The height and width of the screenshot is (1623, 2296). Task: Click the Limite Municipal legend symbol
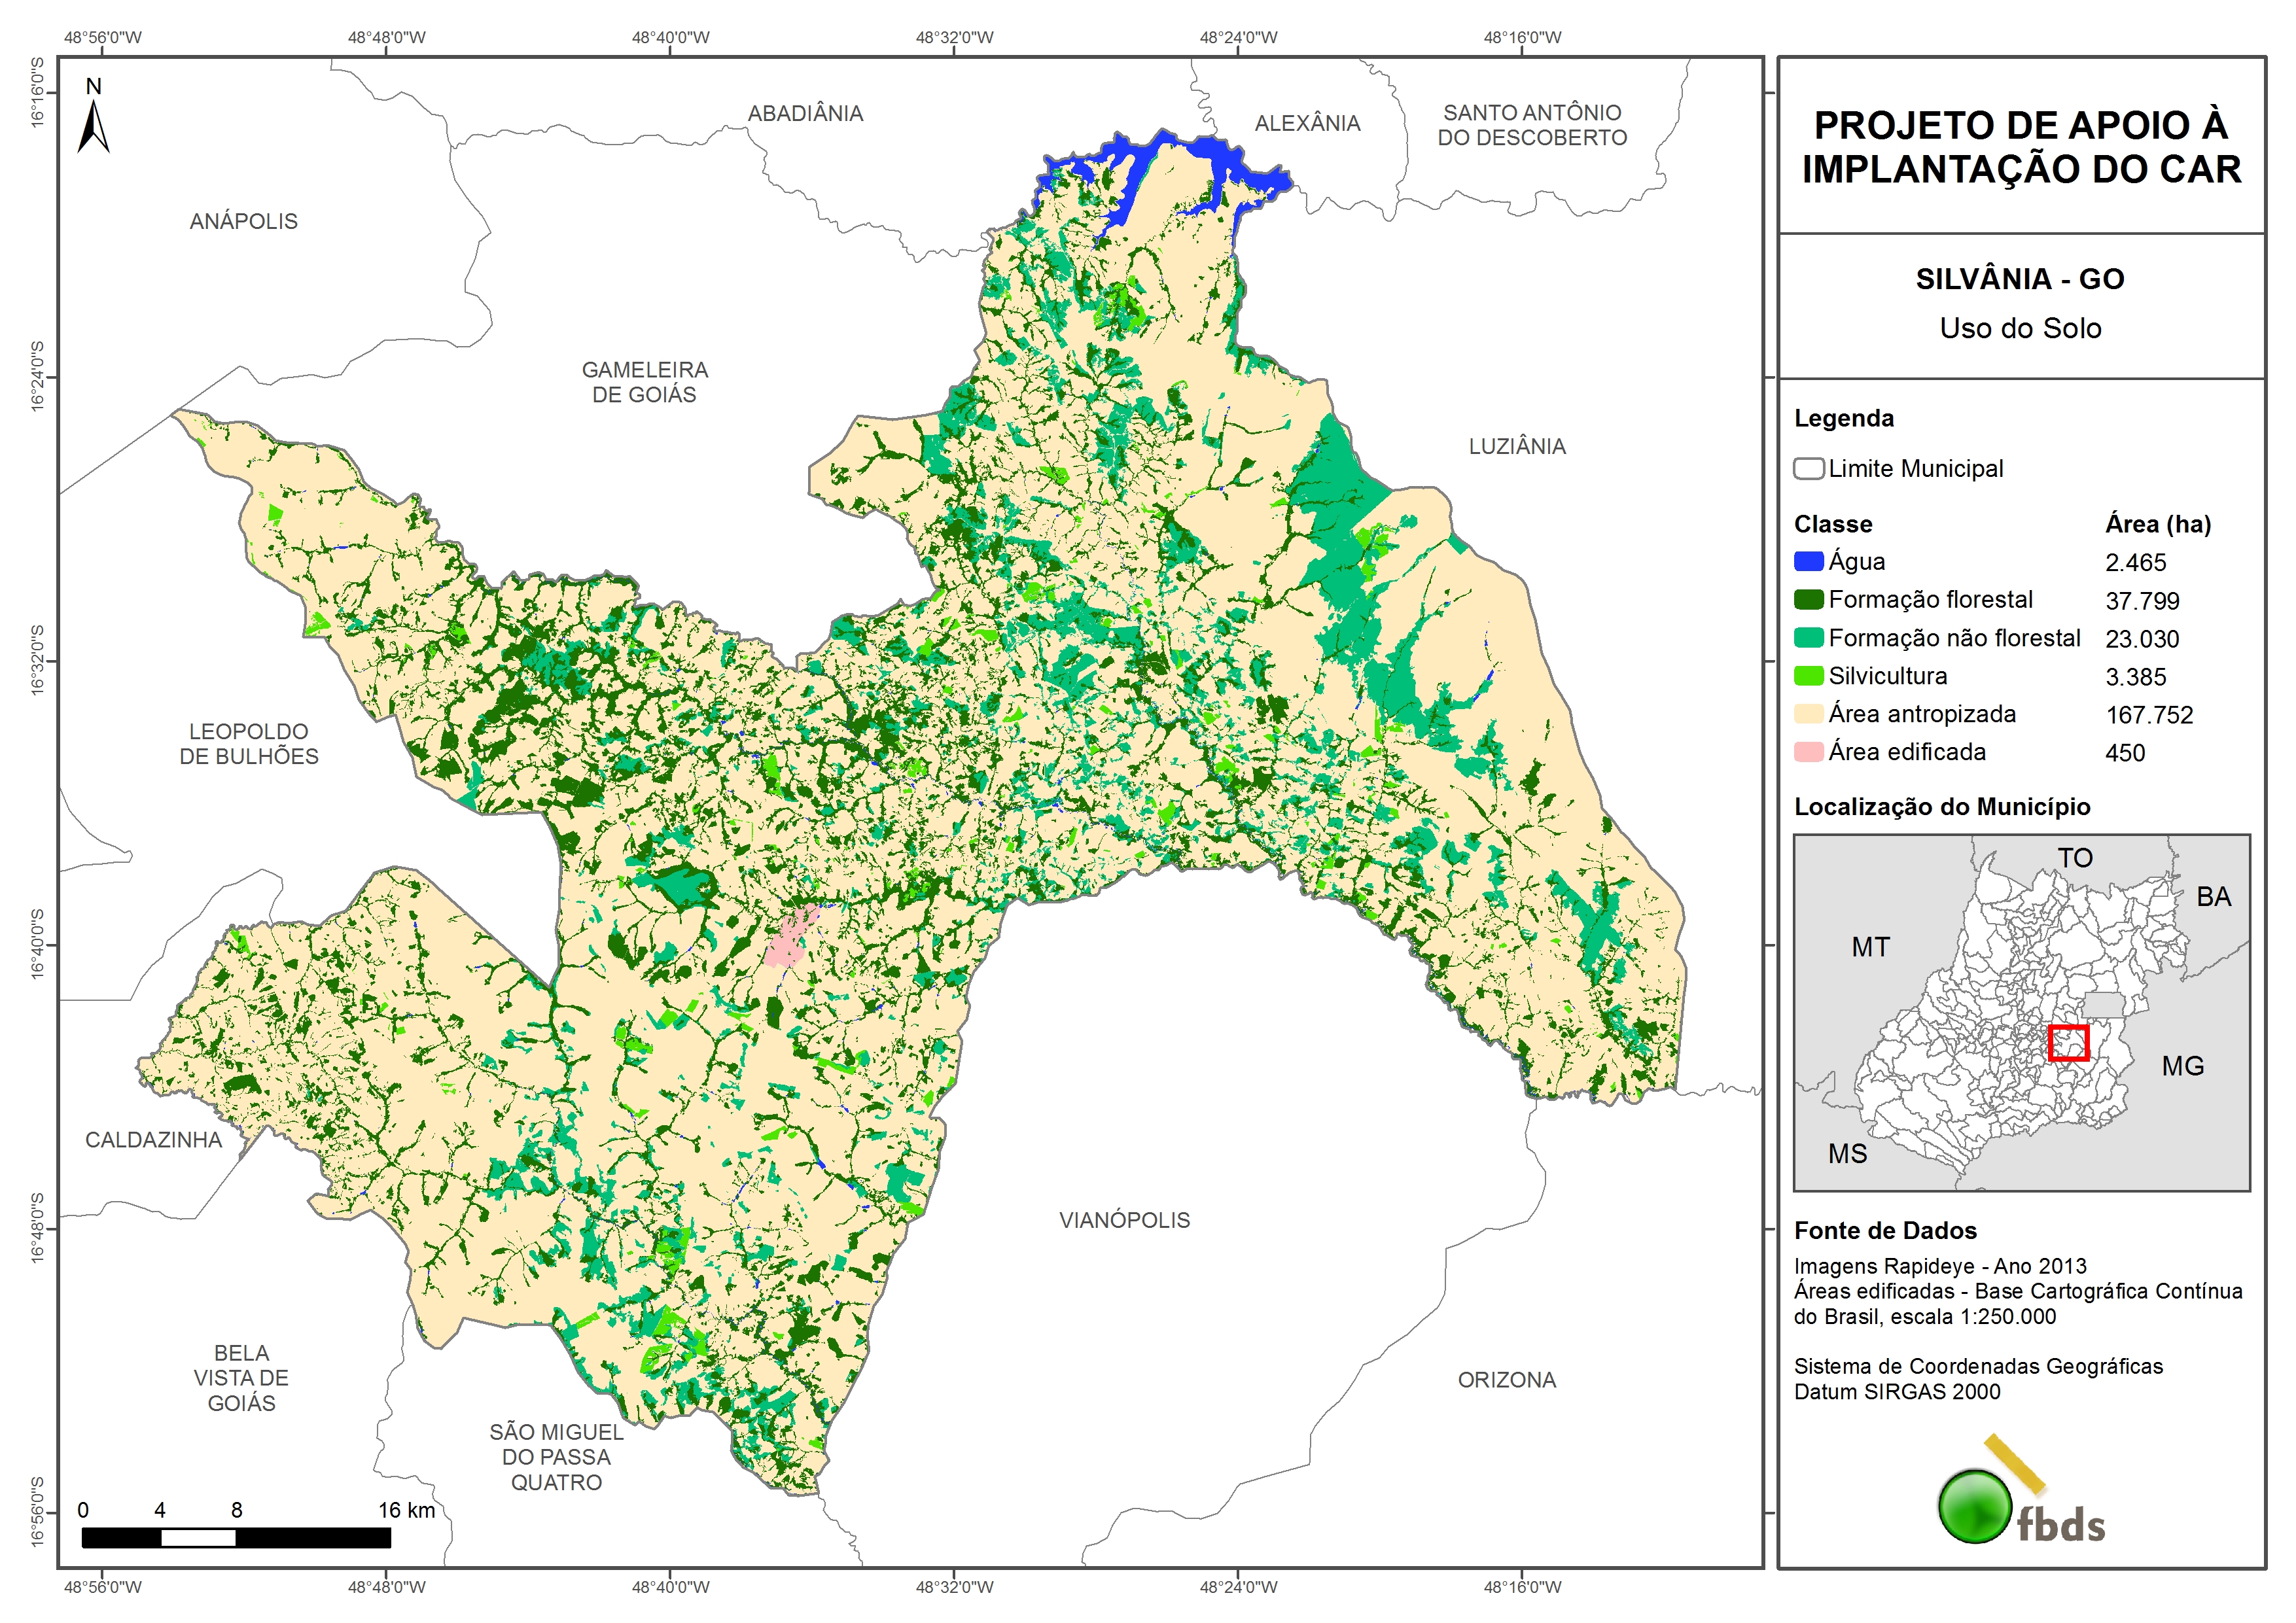1808,469
